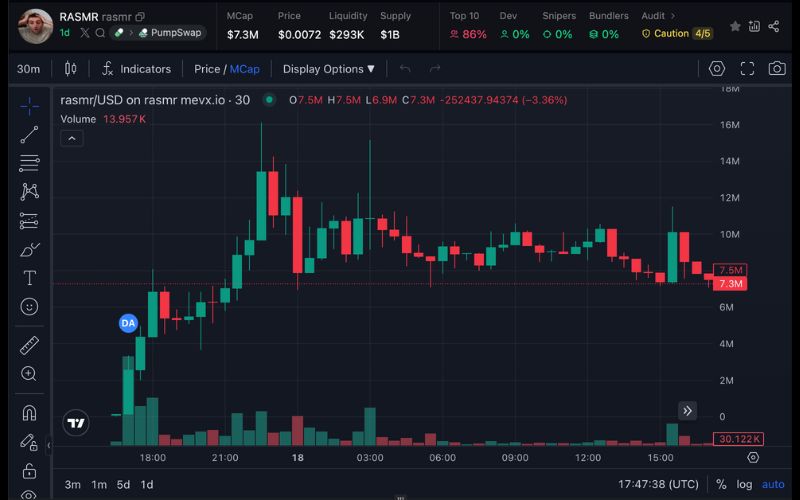Toggle lock all drawings

30,470
